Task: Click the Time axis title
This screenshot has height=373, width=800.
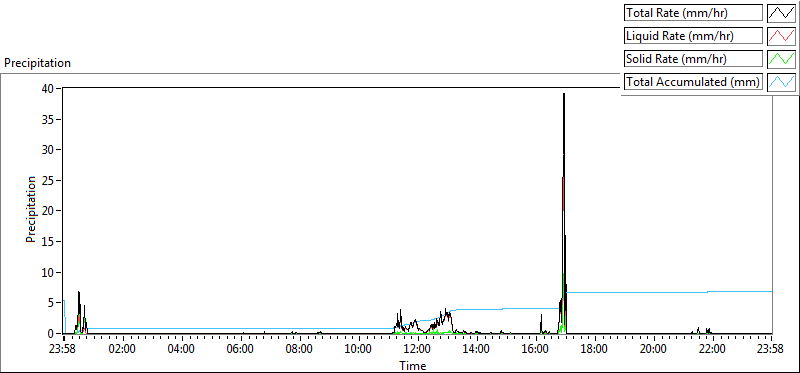Action: [x=412, y=365]
